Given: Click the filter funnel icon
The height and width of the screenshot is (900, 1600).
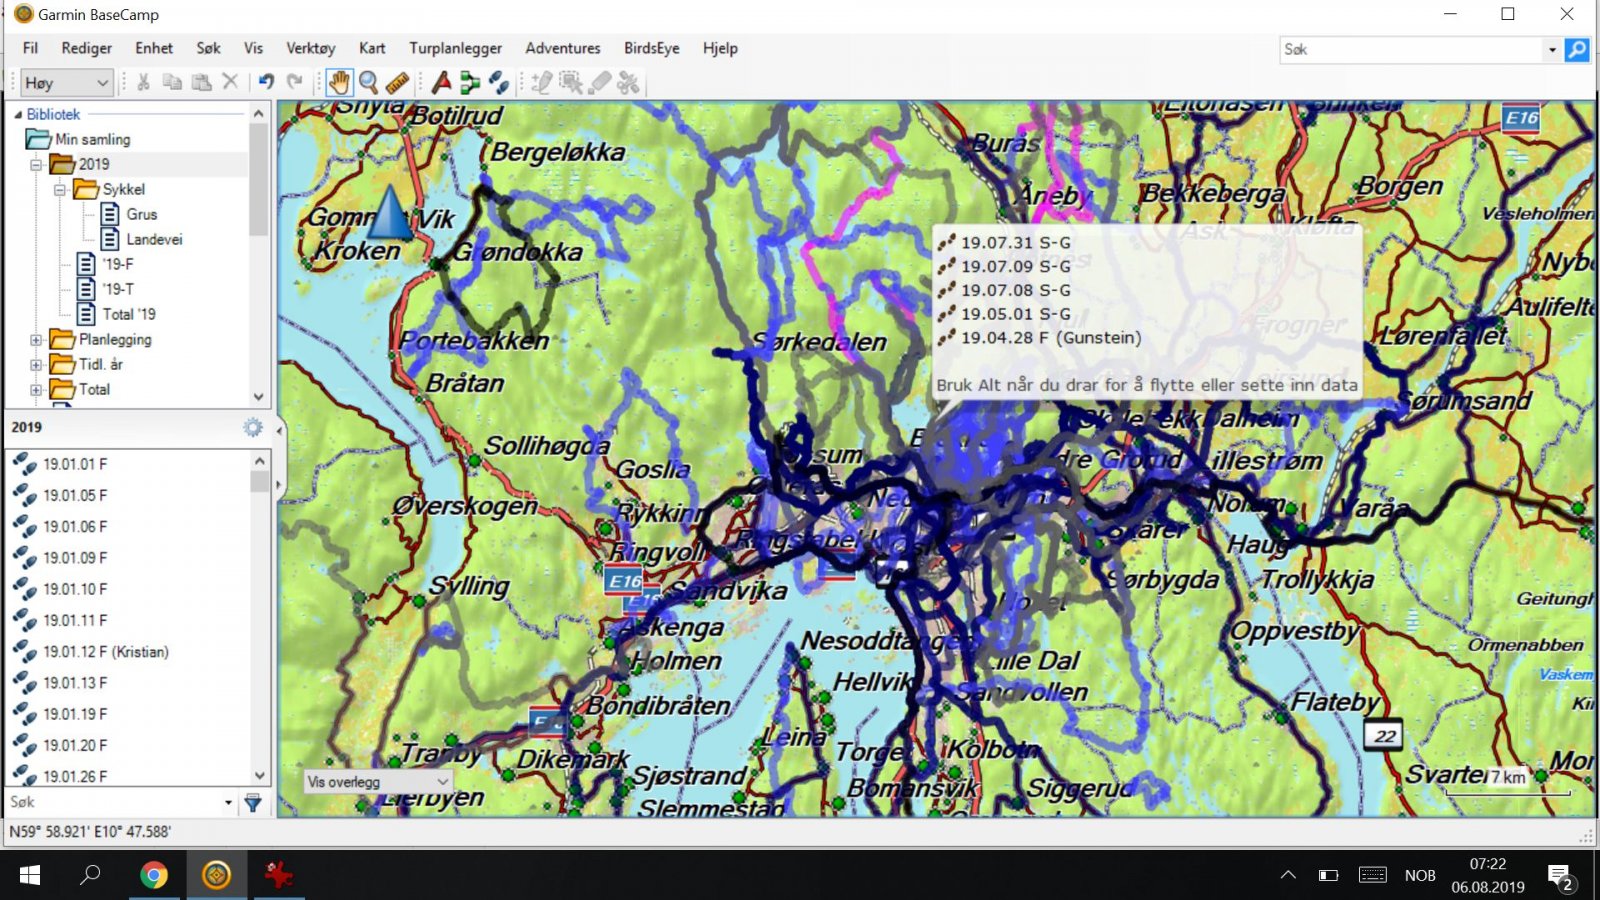Looking at the screenshot, I should [x=253, y=802].
